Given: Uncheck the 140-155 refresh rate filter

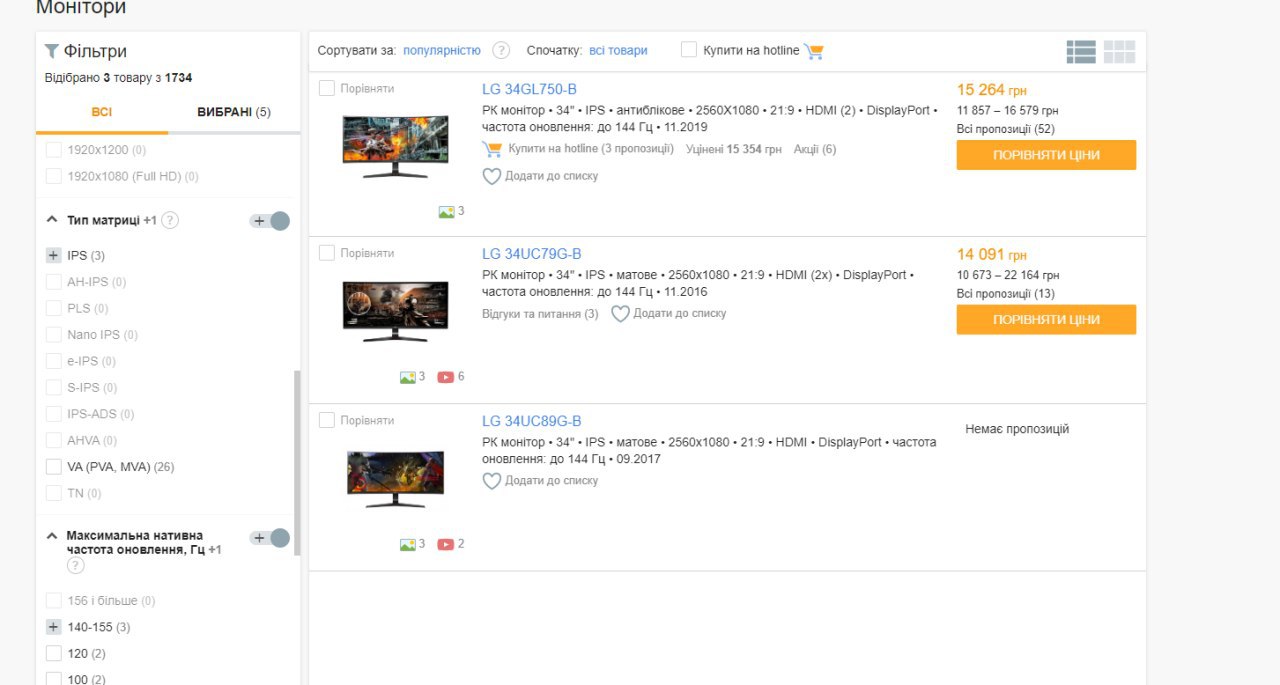Looking at the screenshot, I should (x=54, y=627).
